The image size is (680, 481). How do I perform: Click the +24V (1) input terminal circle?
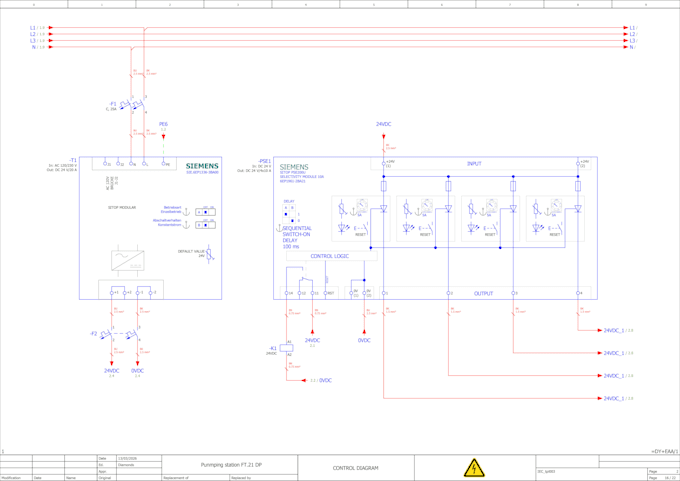pos(384,164)
